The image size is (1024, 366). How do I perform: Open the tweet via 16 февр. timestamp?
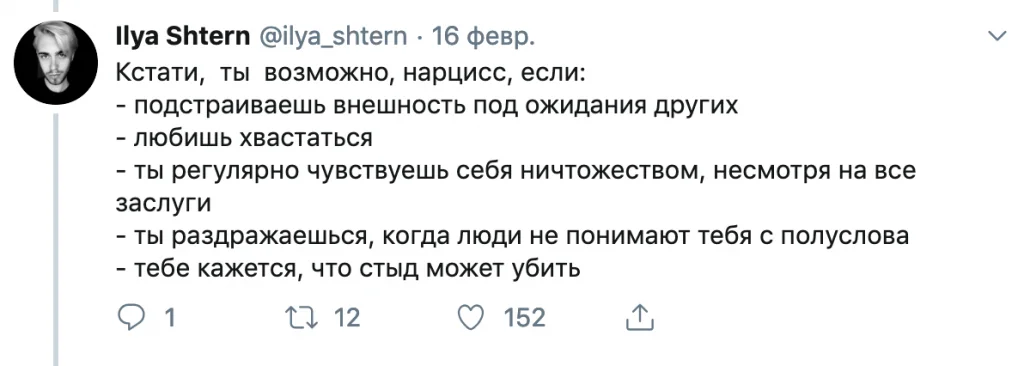tap(483, 38)
